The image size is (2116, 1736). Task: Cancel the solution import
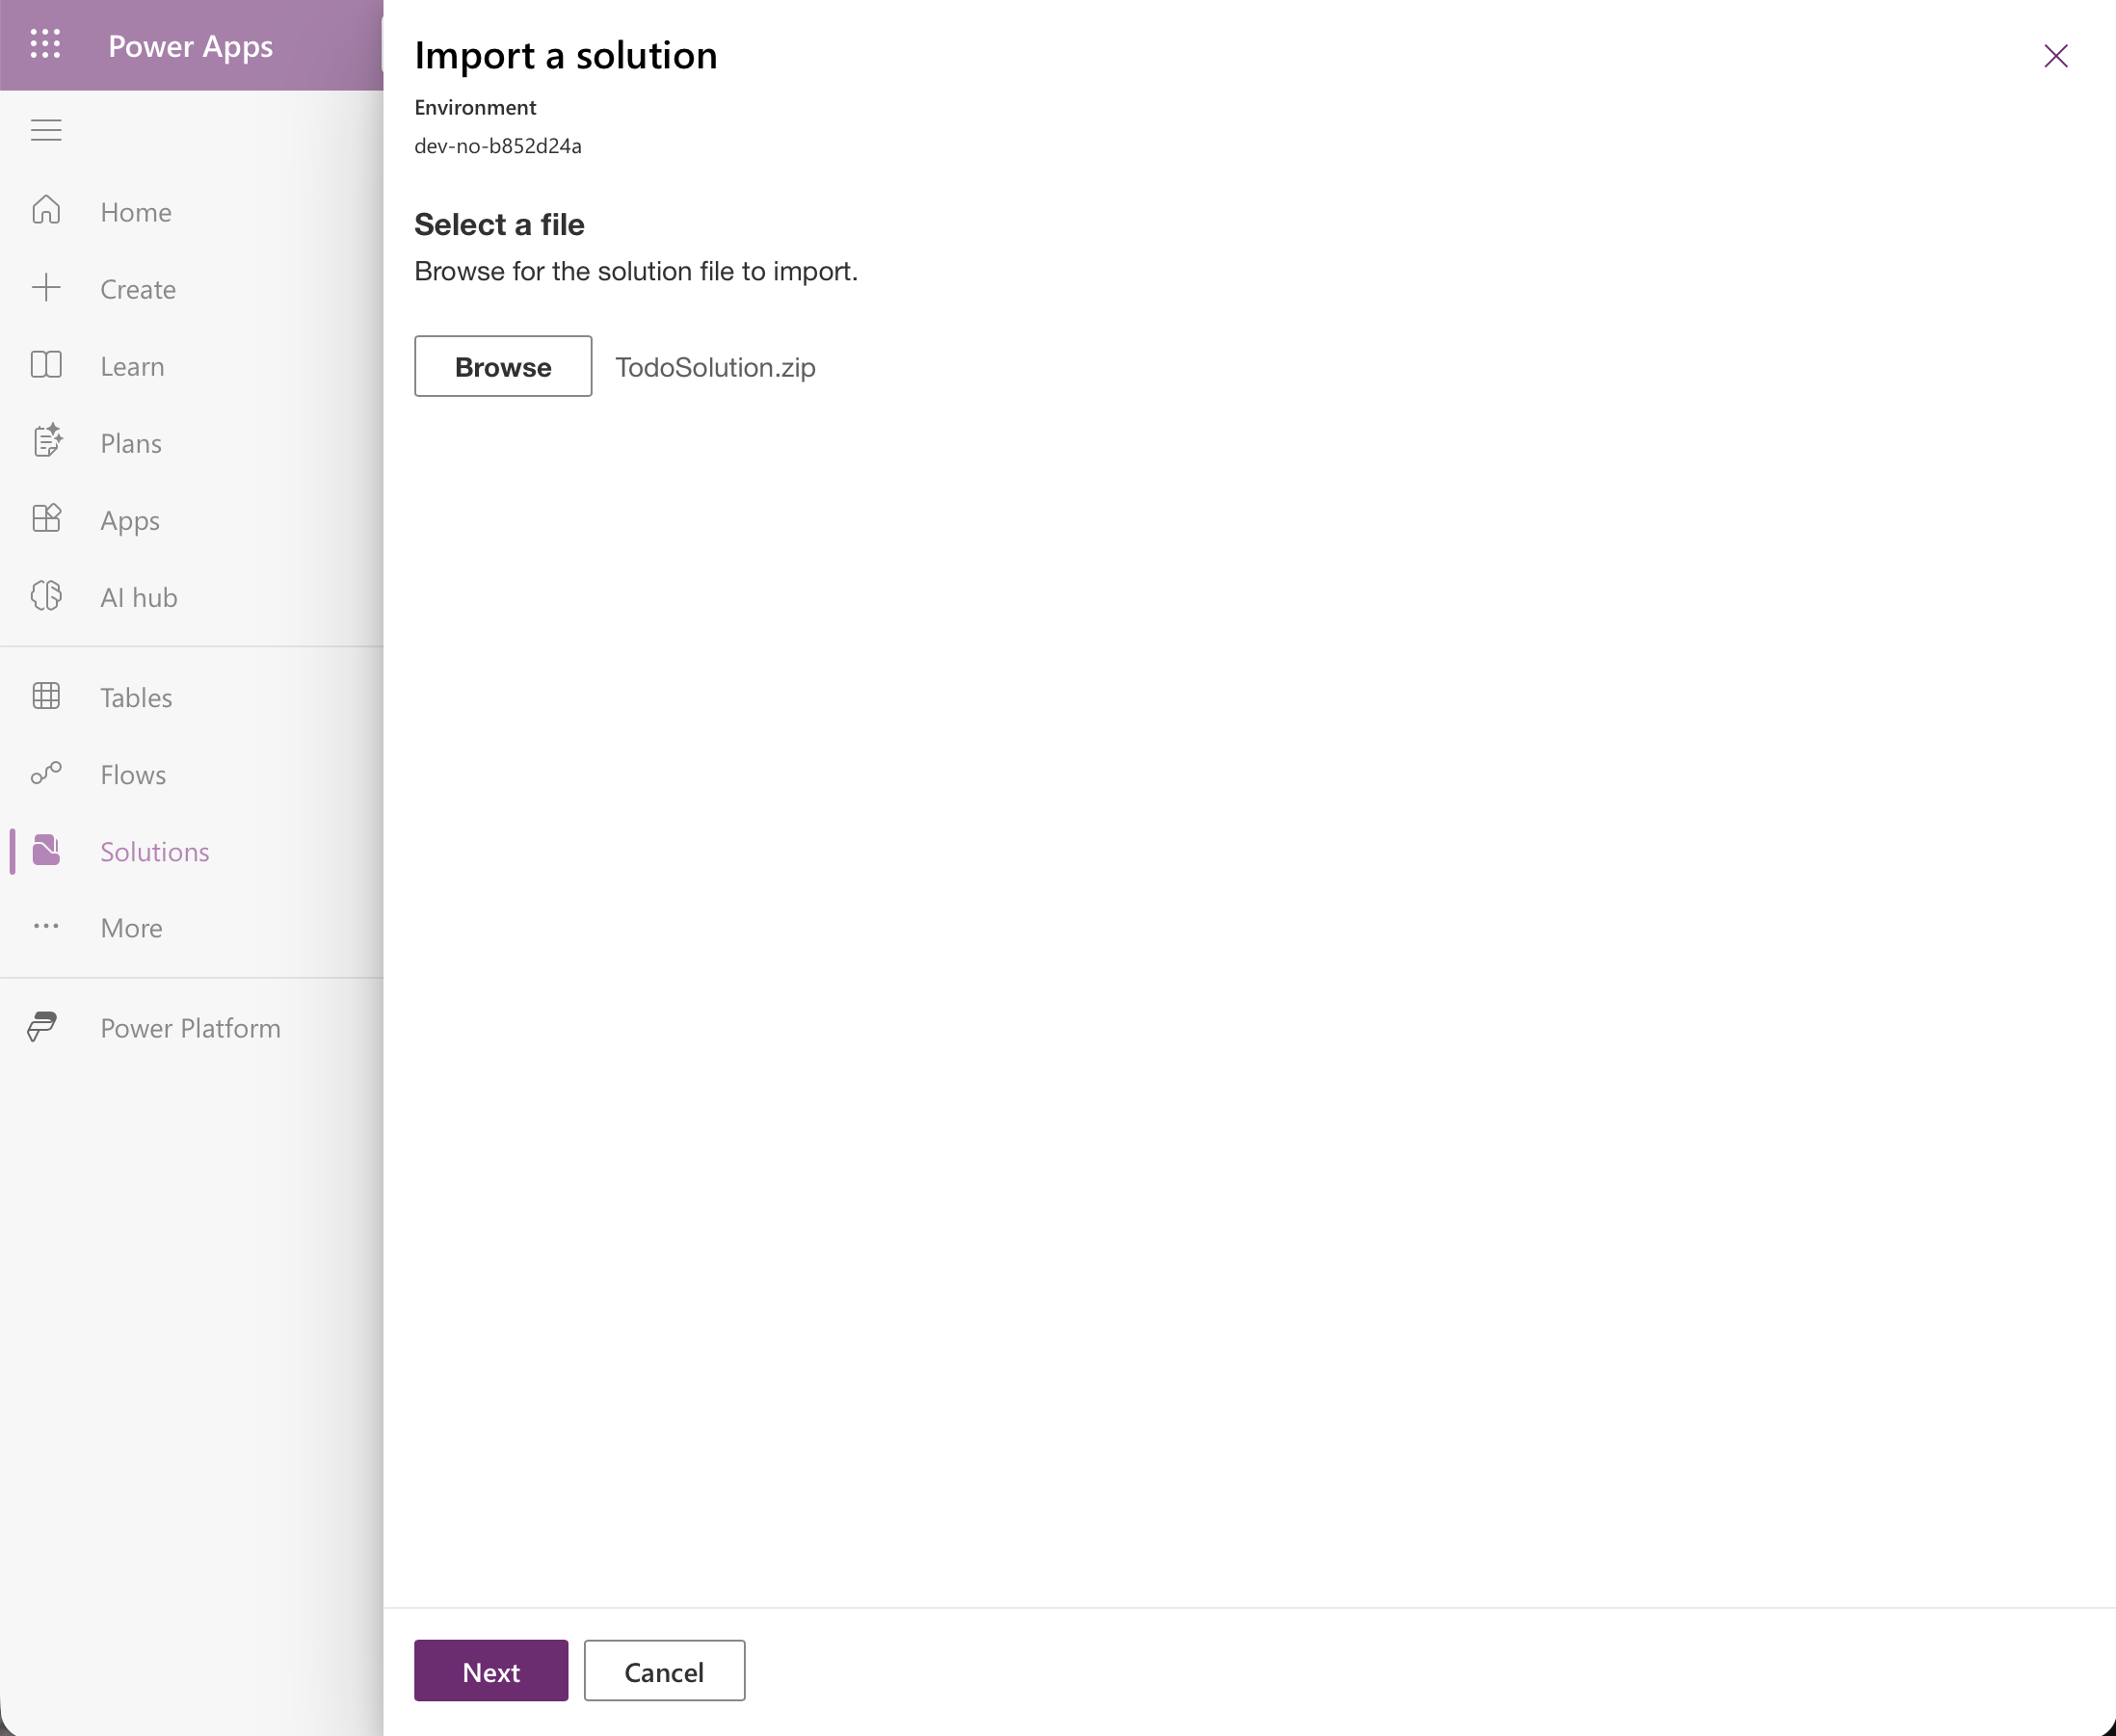[x=664, y=1671]
